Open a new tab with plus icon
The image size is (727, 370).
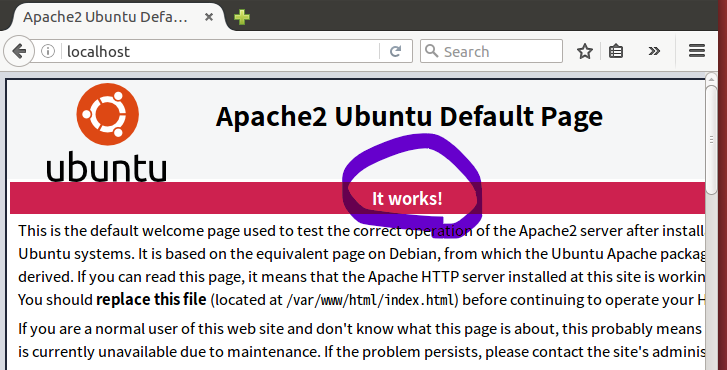pos(242,17)
